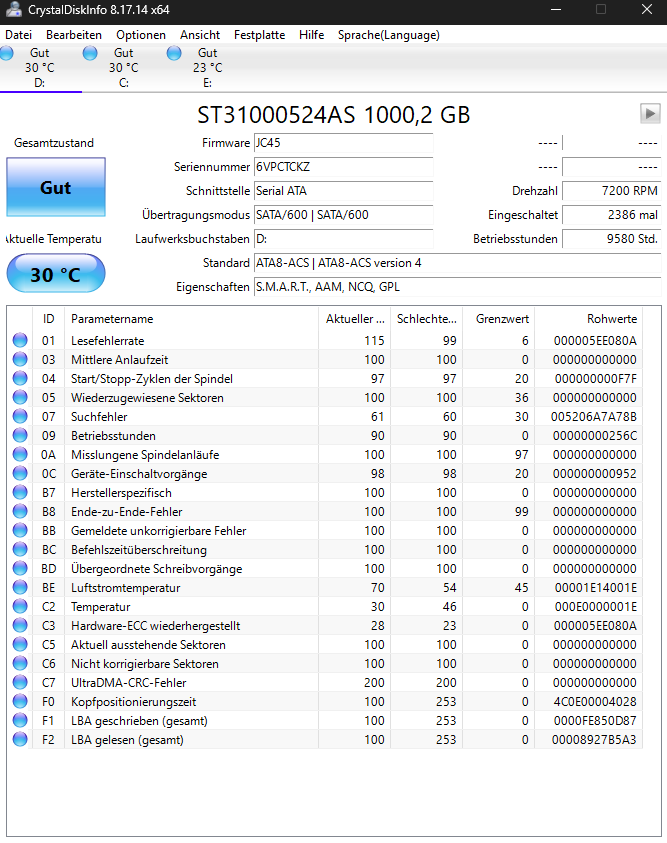Click the 30 °C temperature button
Image resolution: width=667 pixels, height=843 pixels.
tap(56, 274)
